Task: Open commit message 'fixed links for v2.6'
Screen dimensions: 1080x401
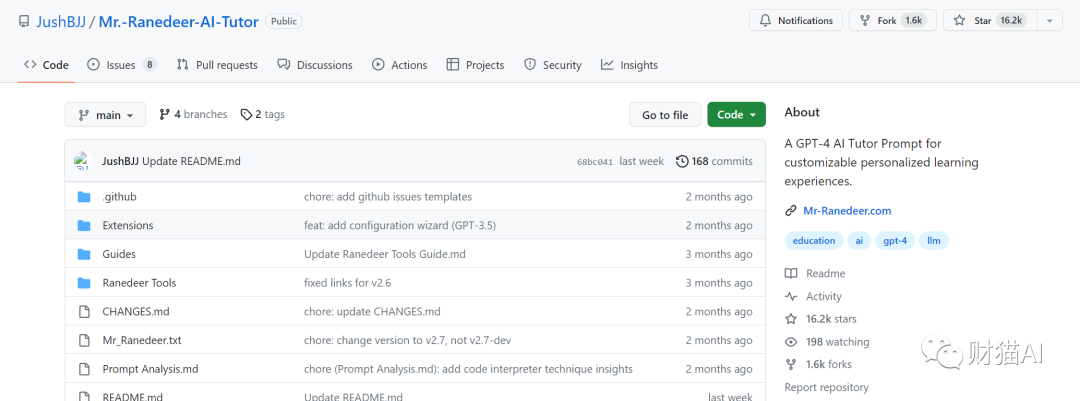Action: click(348, 282)
